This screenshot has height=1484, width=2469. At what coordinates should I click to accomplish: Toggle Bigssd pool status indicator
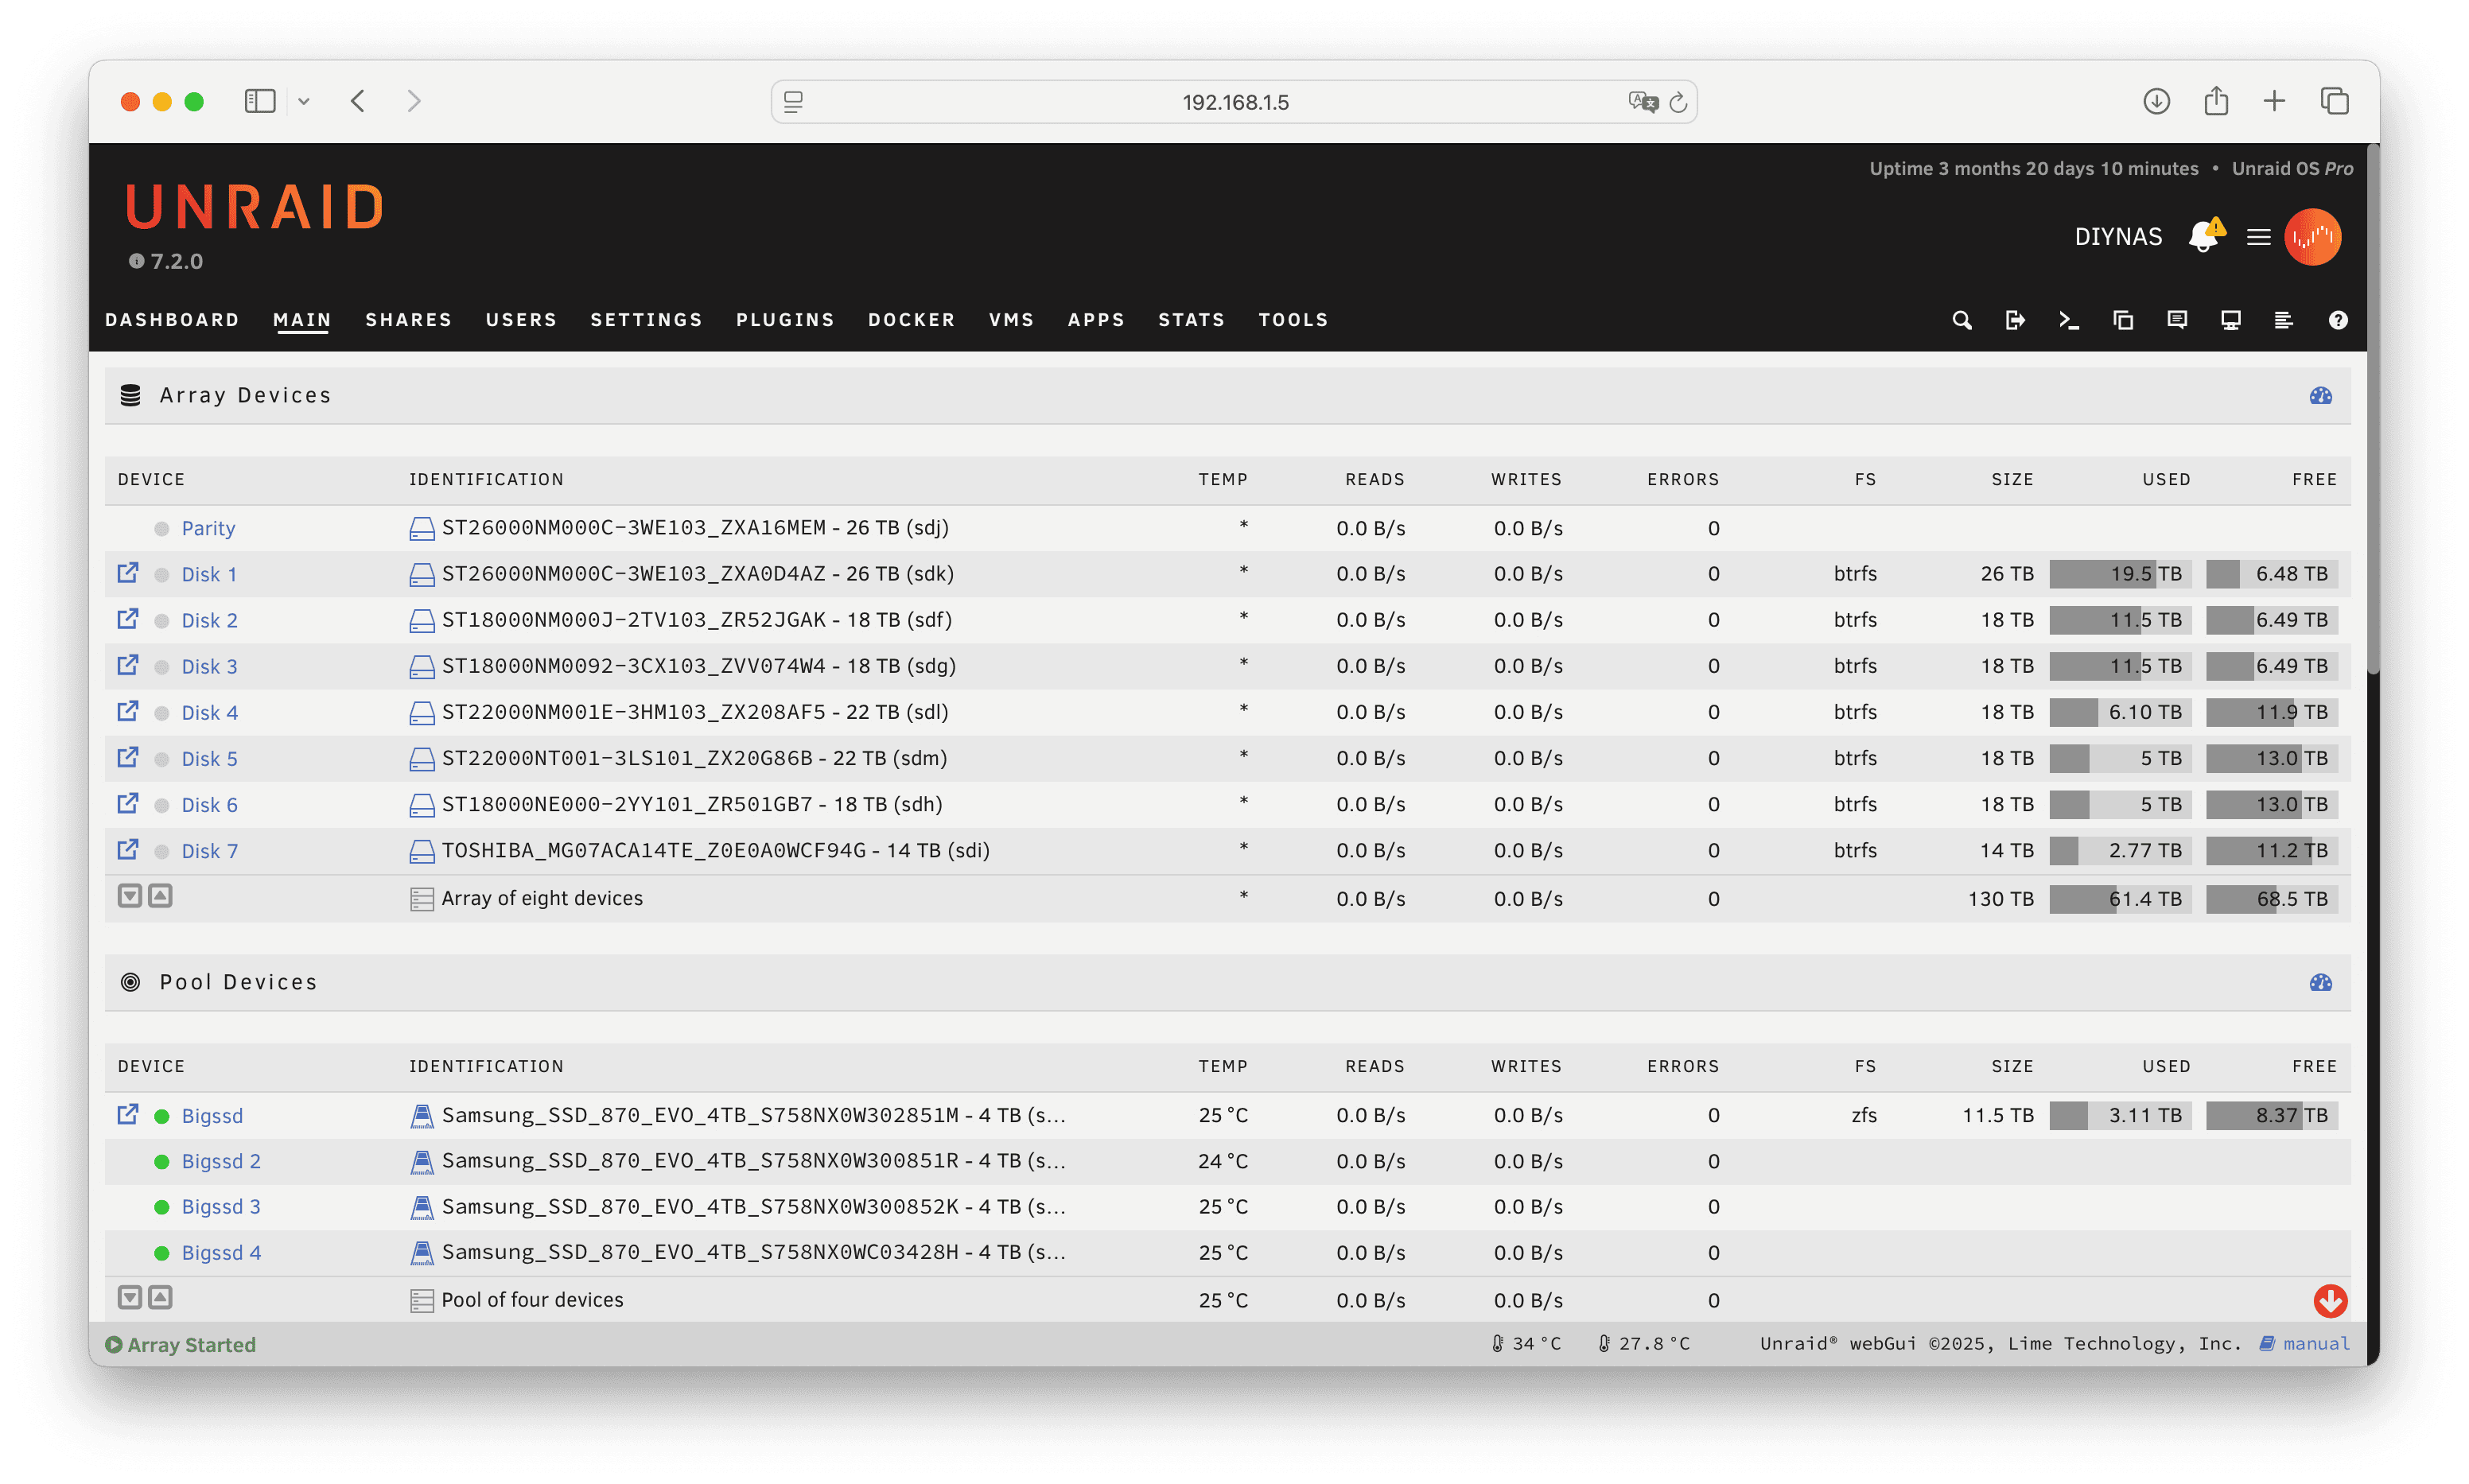162,1116
